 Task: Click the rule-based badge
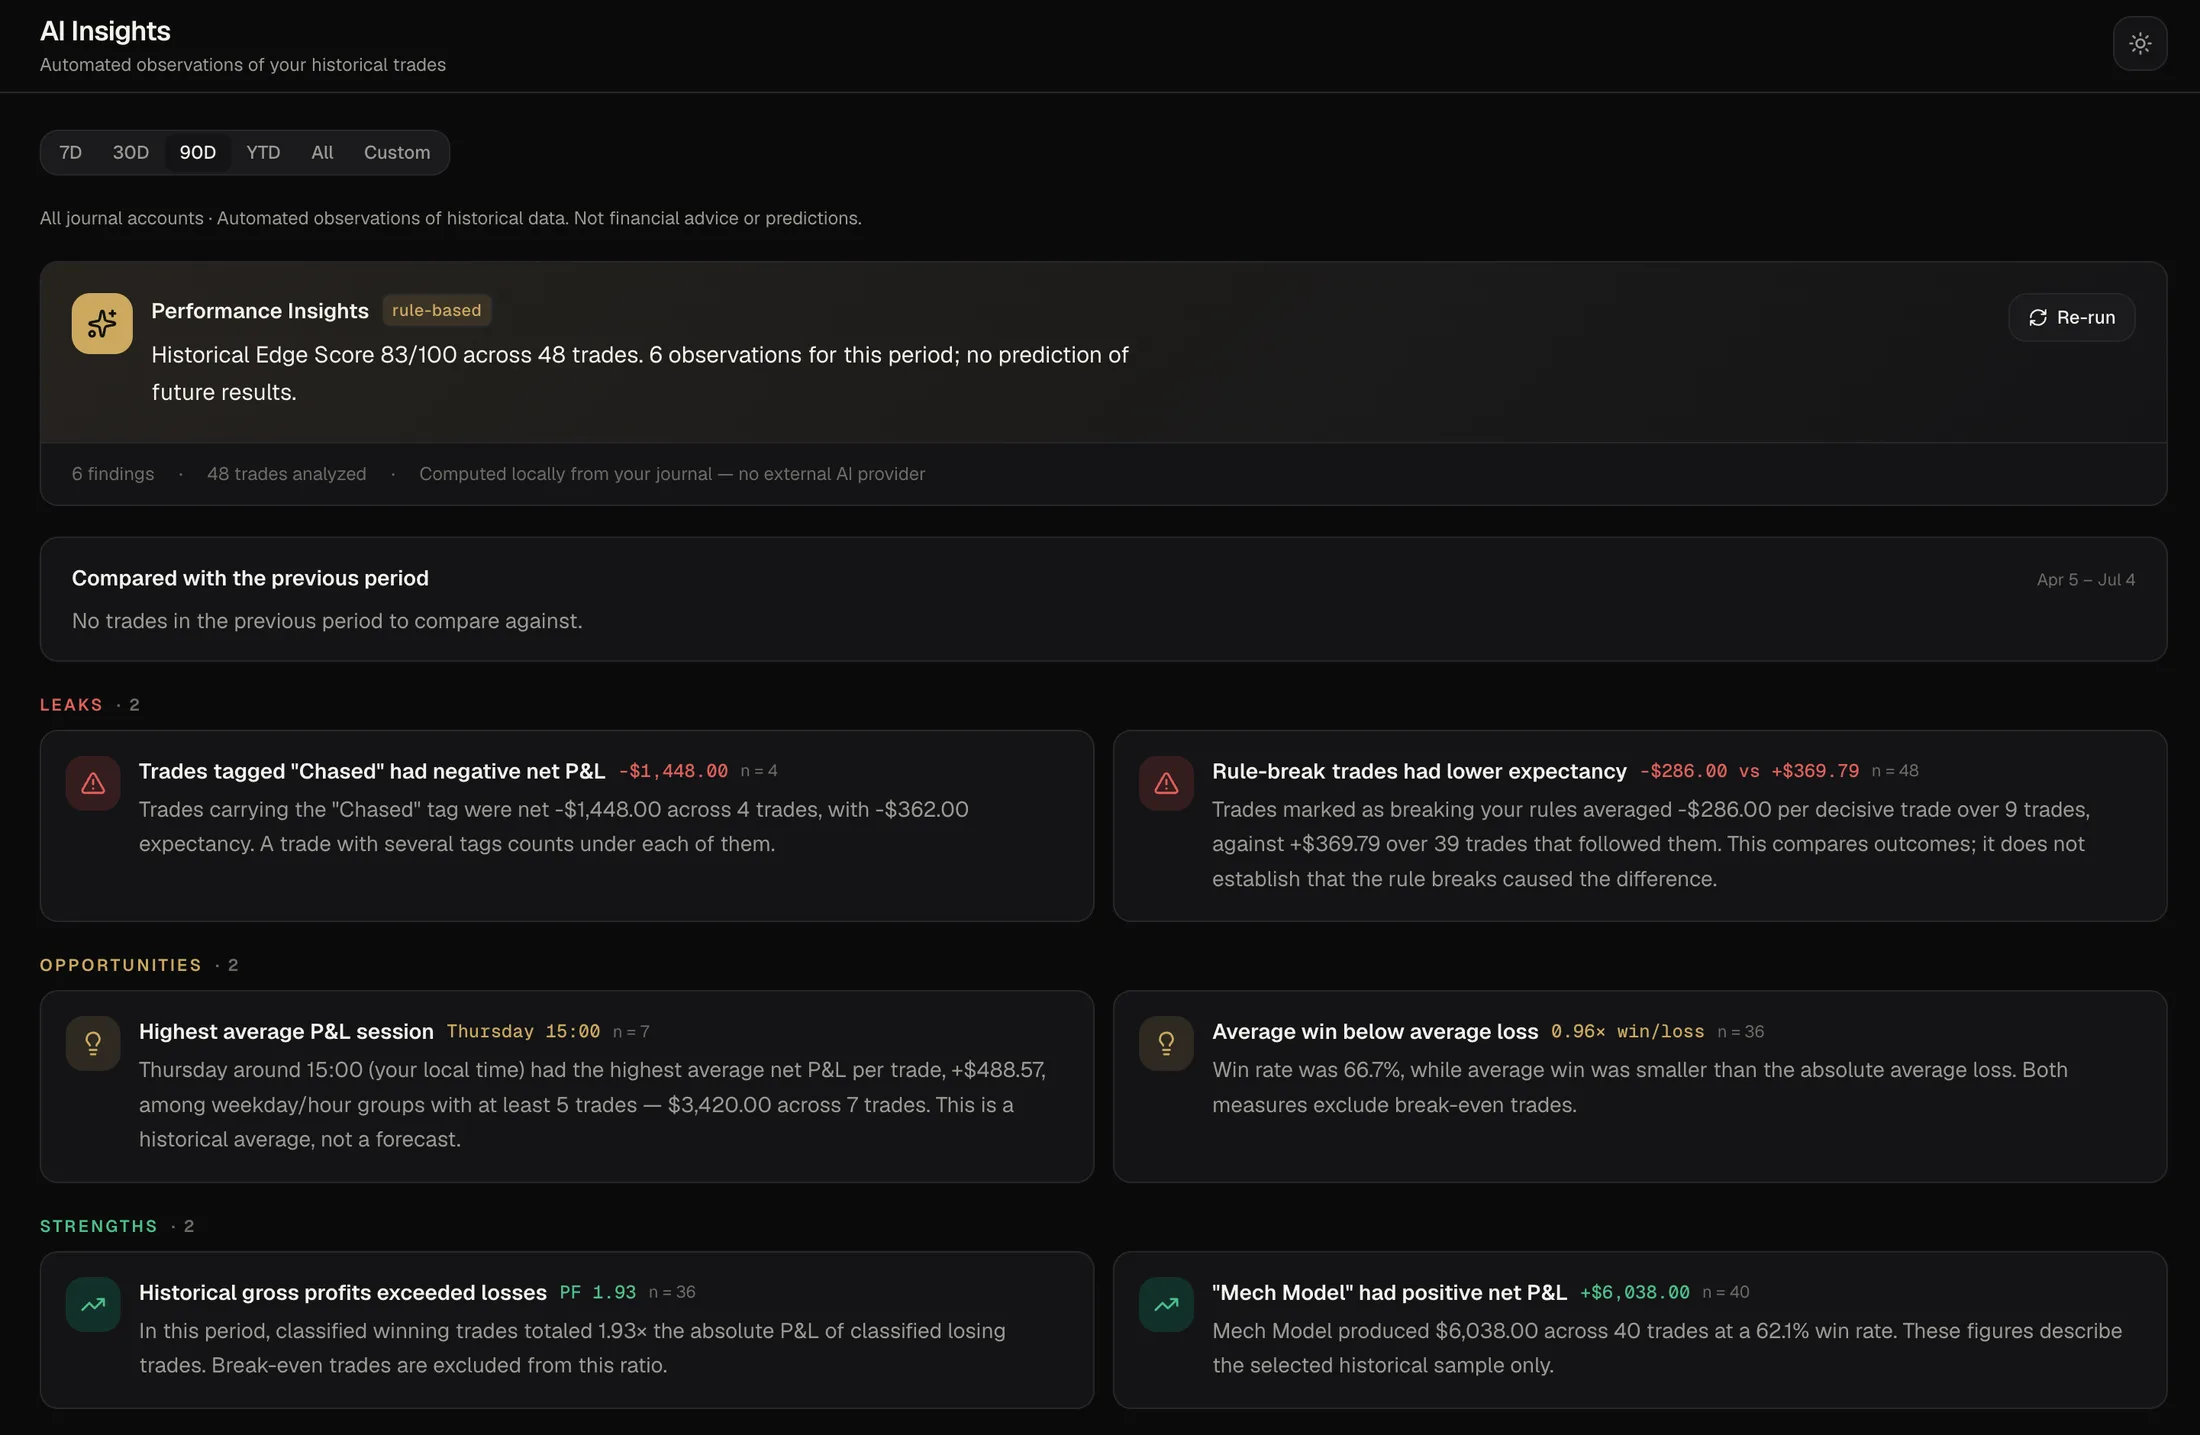click(x=436, y=310)
